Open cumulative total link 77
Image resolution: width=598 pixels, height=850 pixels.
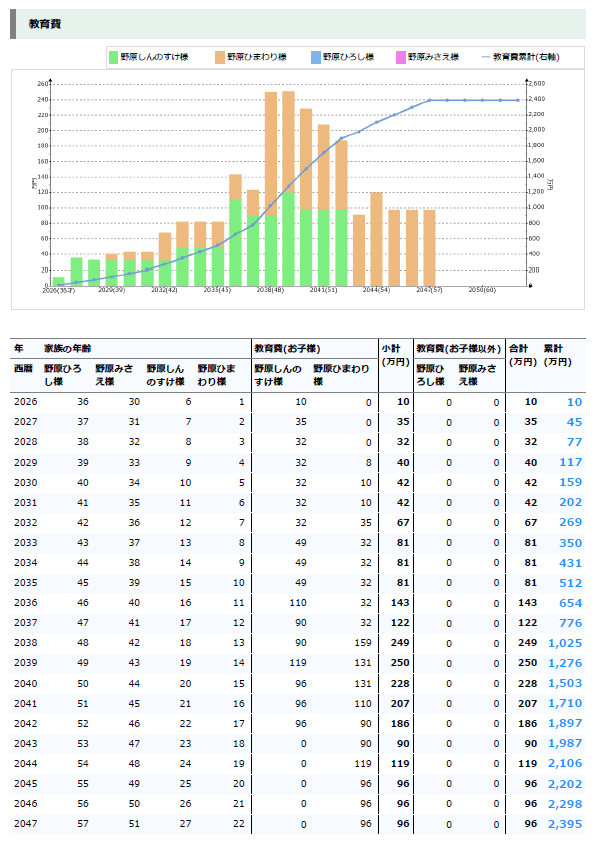tap(574, 442)
